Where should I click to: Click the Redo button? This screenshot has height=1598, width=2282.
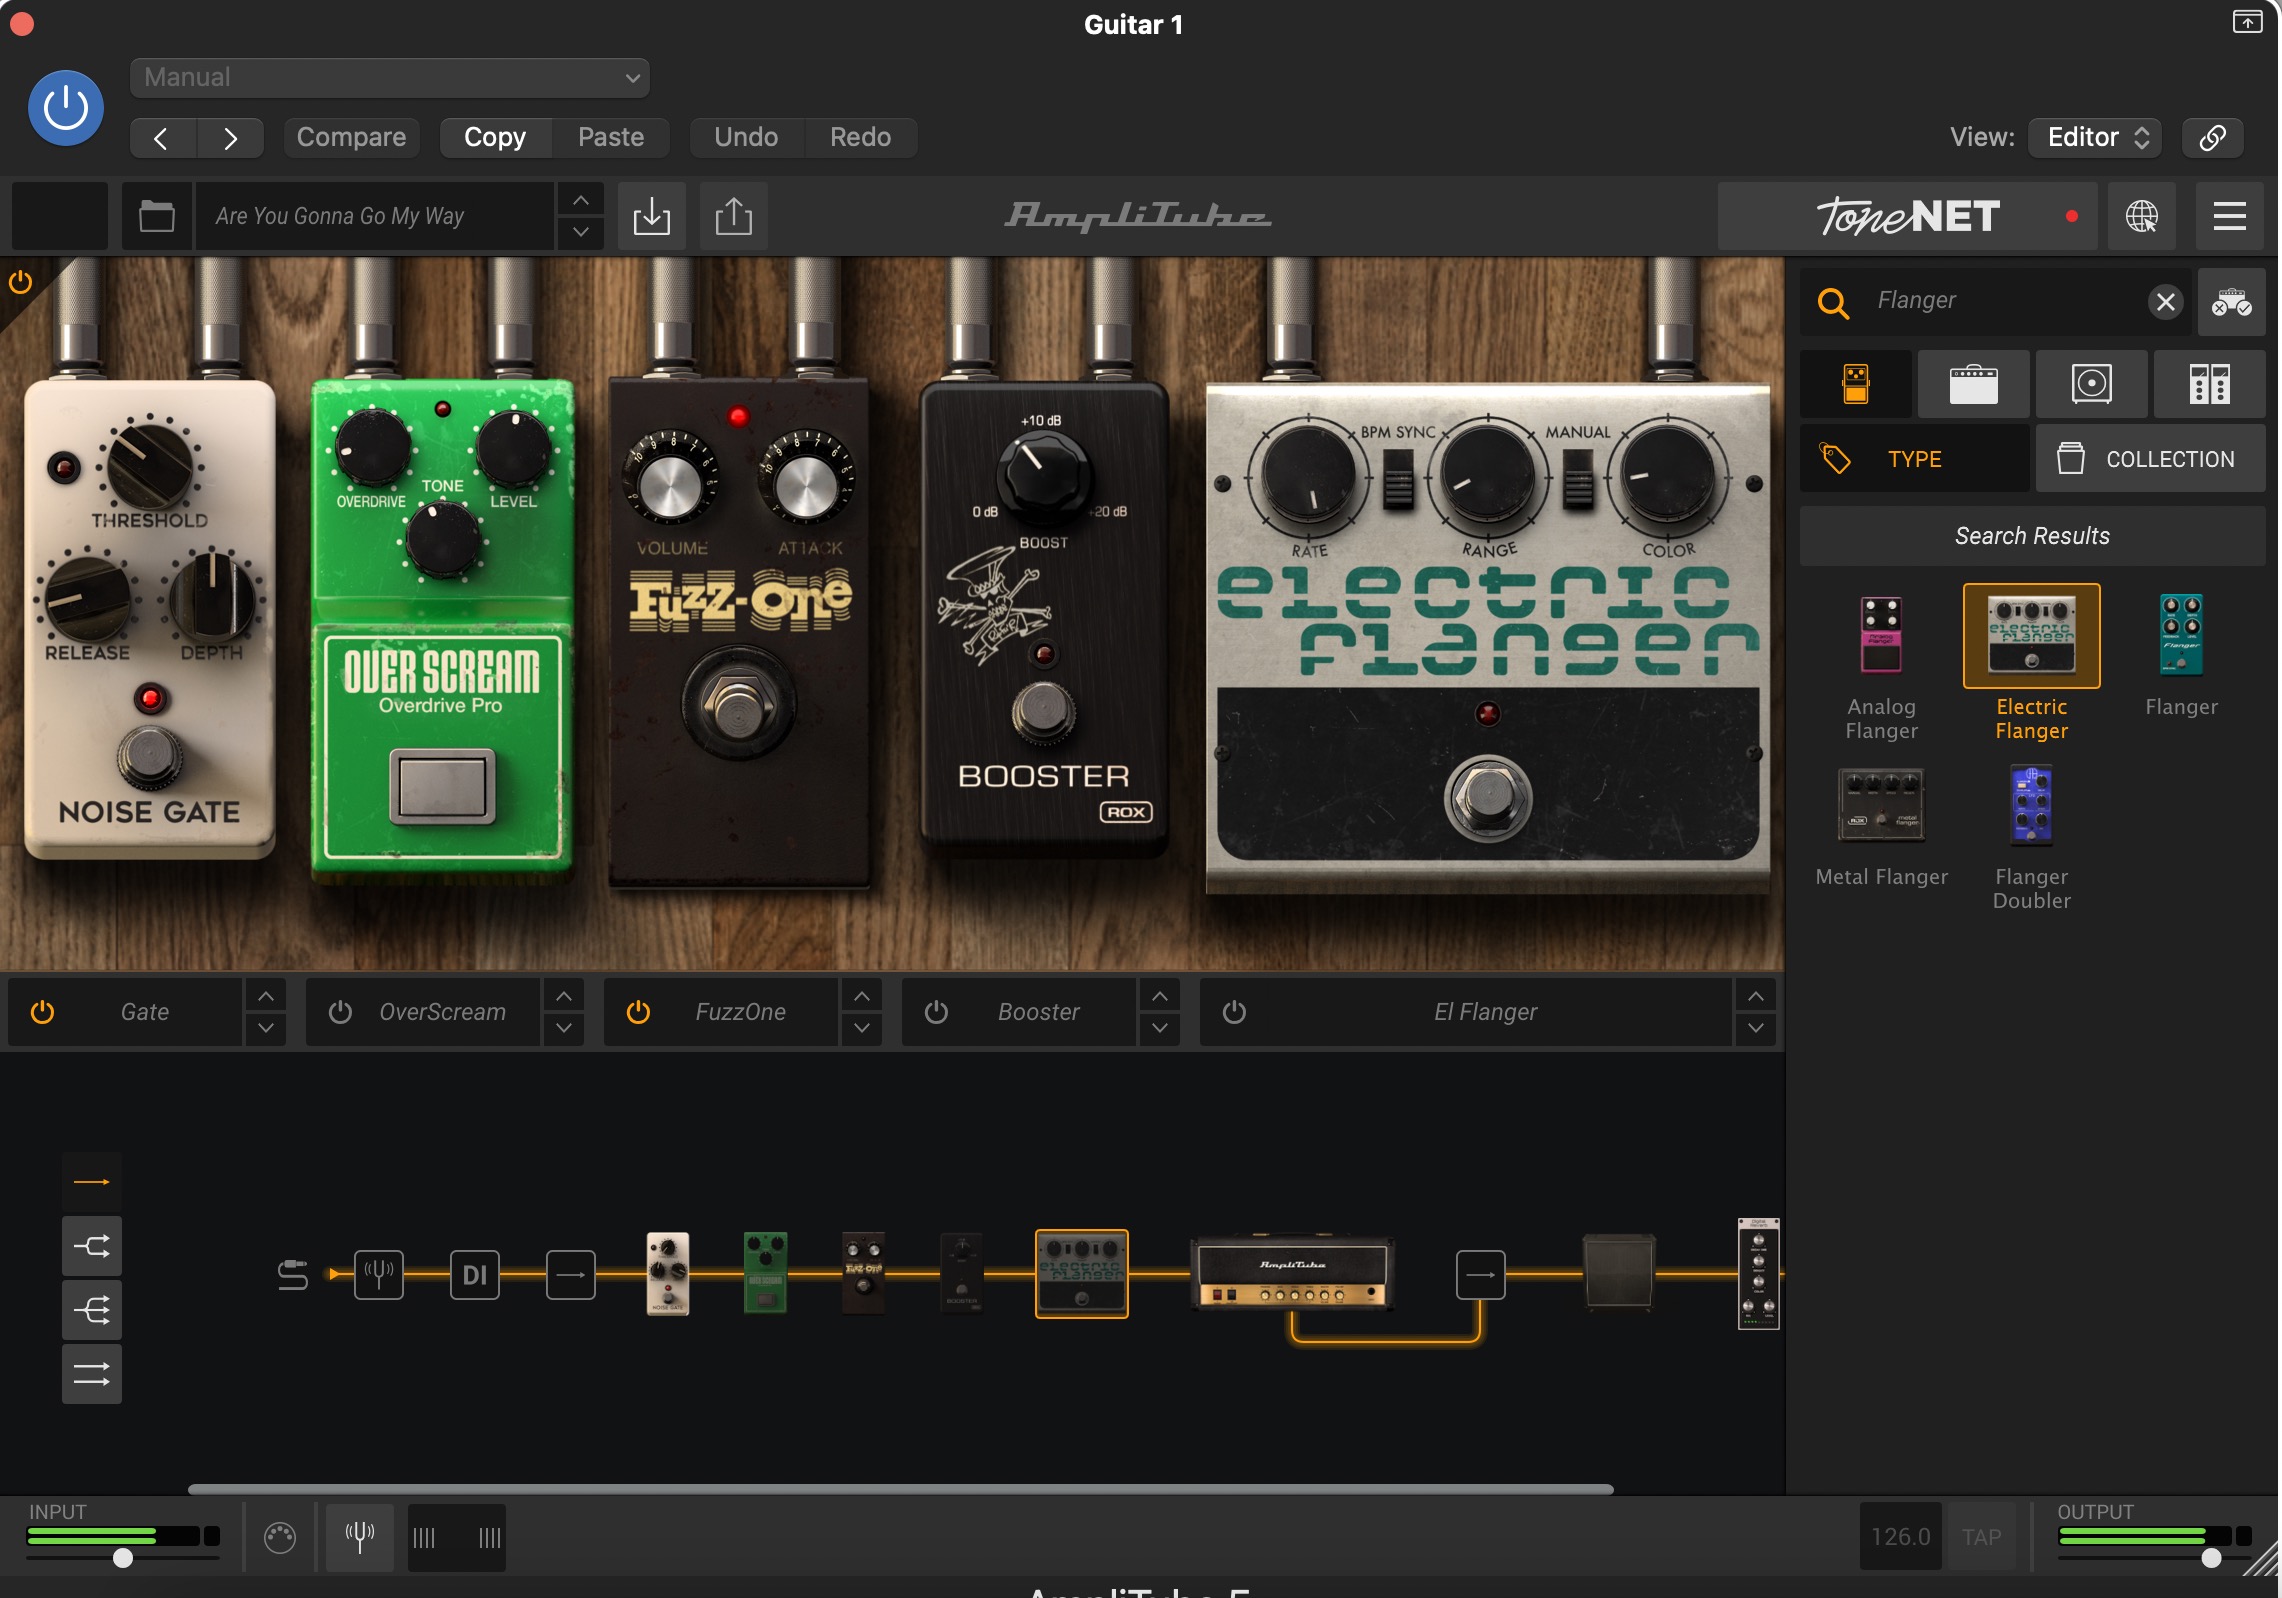pyautogui.click(x=860, y=138)
